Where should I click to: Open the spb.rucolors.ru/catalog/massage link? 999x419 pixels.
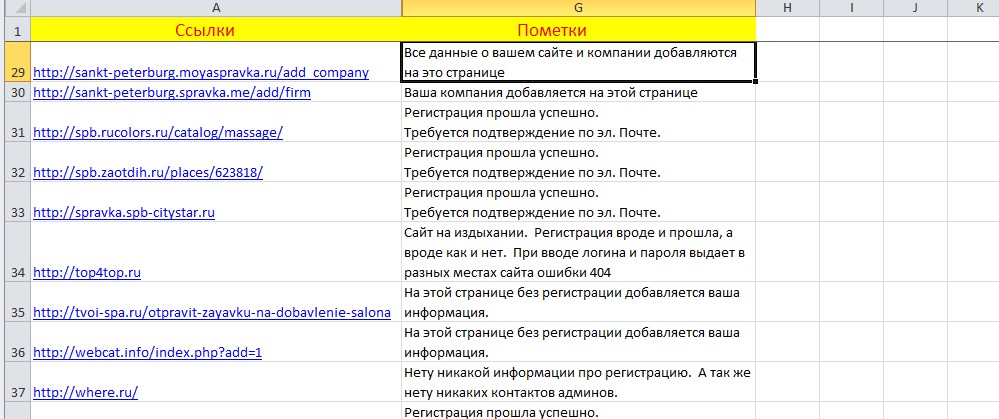pyautogui.click(x=158, y=132)
